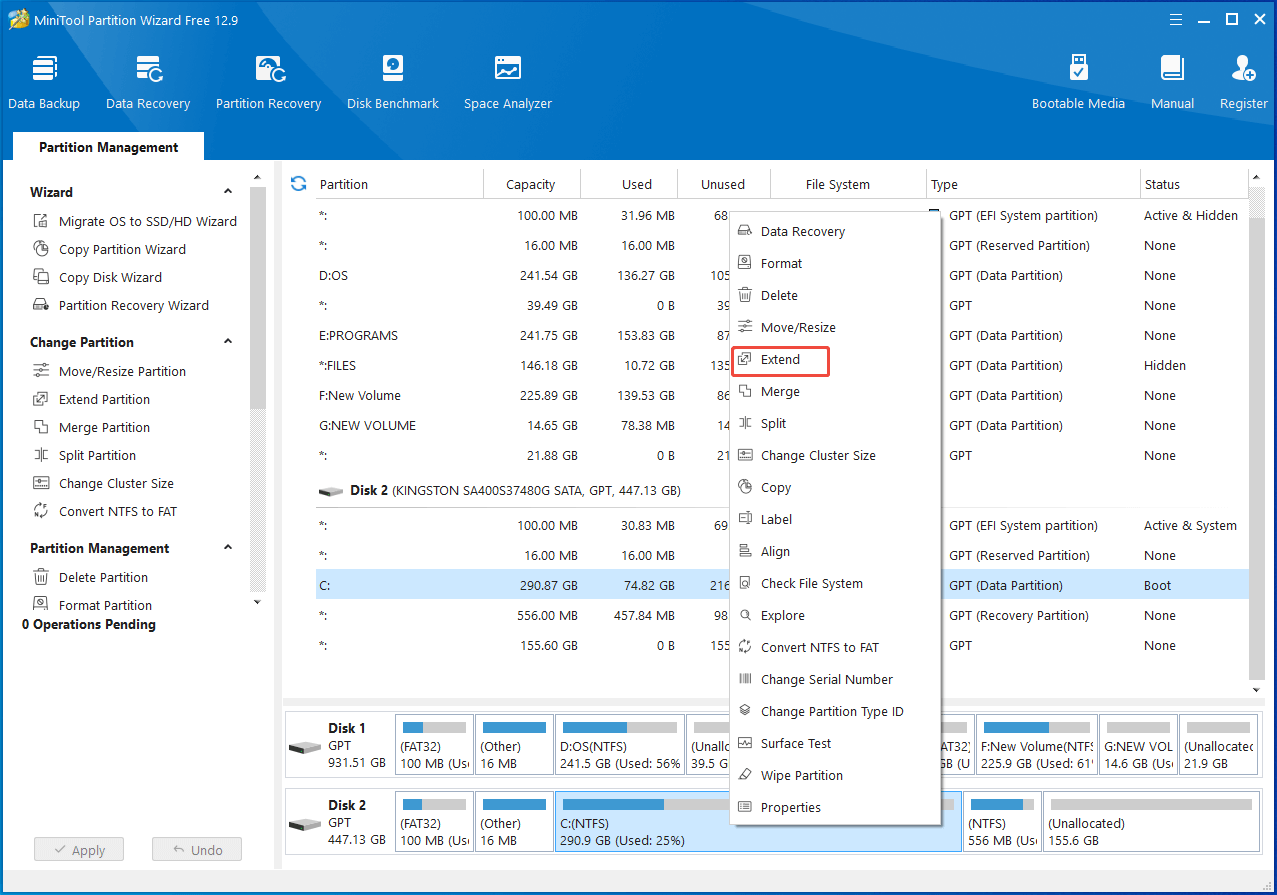The image size is (1277, 895).
Task: Select the 155.6 GB unallocated block on Disk 2
Action: pos(1150,823)
